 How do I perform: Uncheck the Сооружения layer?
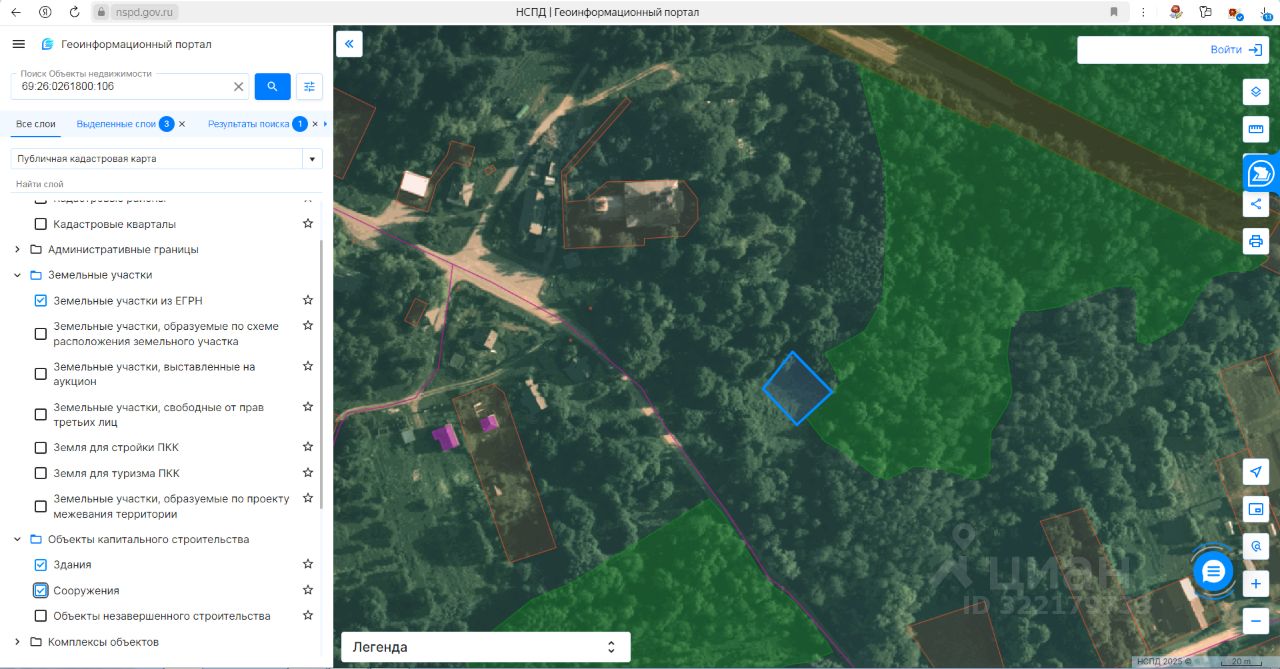point(41,590)
